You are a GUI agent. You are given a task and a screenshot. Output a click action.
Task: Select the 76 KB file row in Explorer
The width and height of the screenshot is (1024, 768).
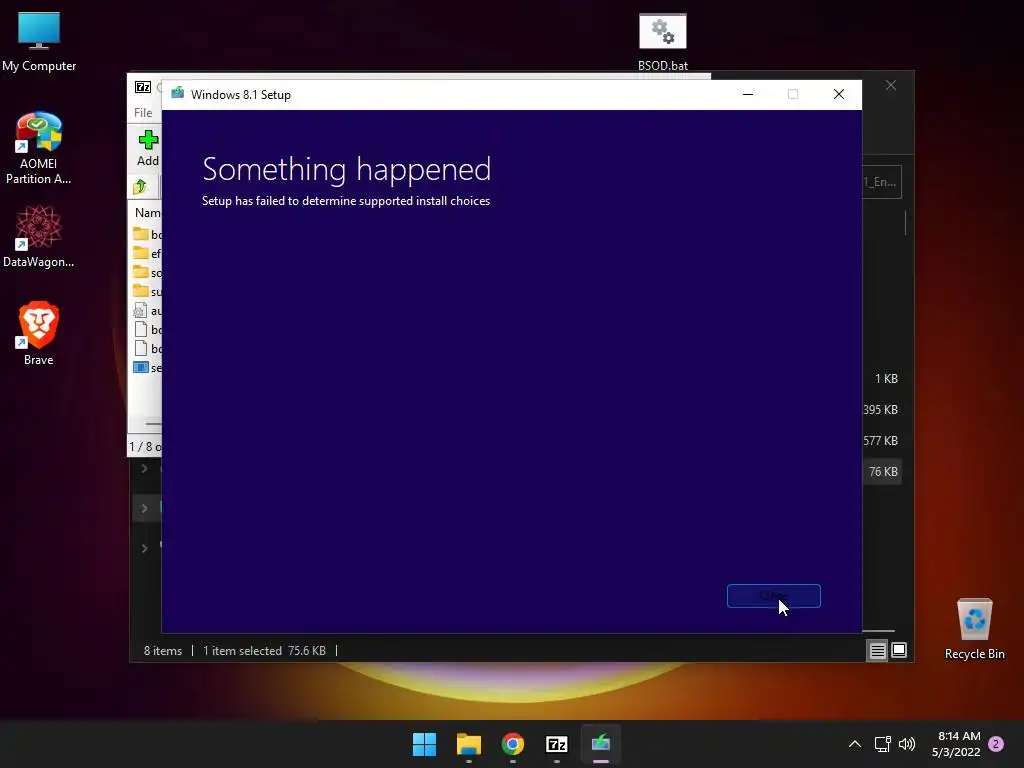[883, 472]
